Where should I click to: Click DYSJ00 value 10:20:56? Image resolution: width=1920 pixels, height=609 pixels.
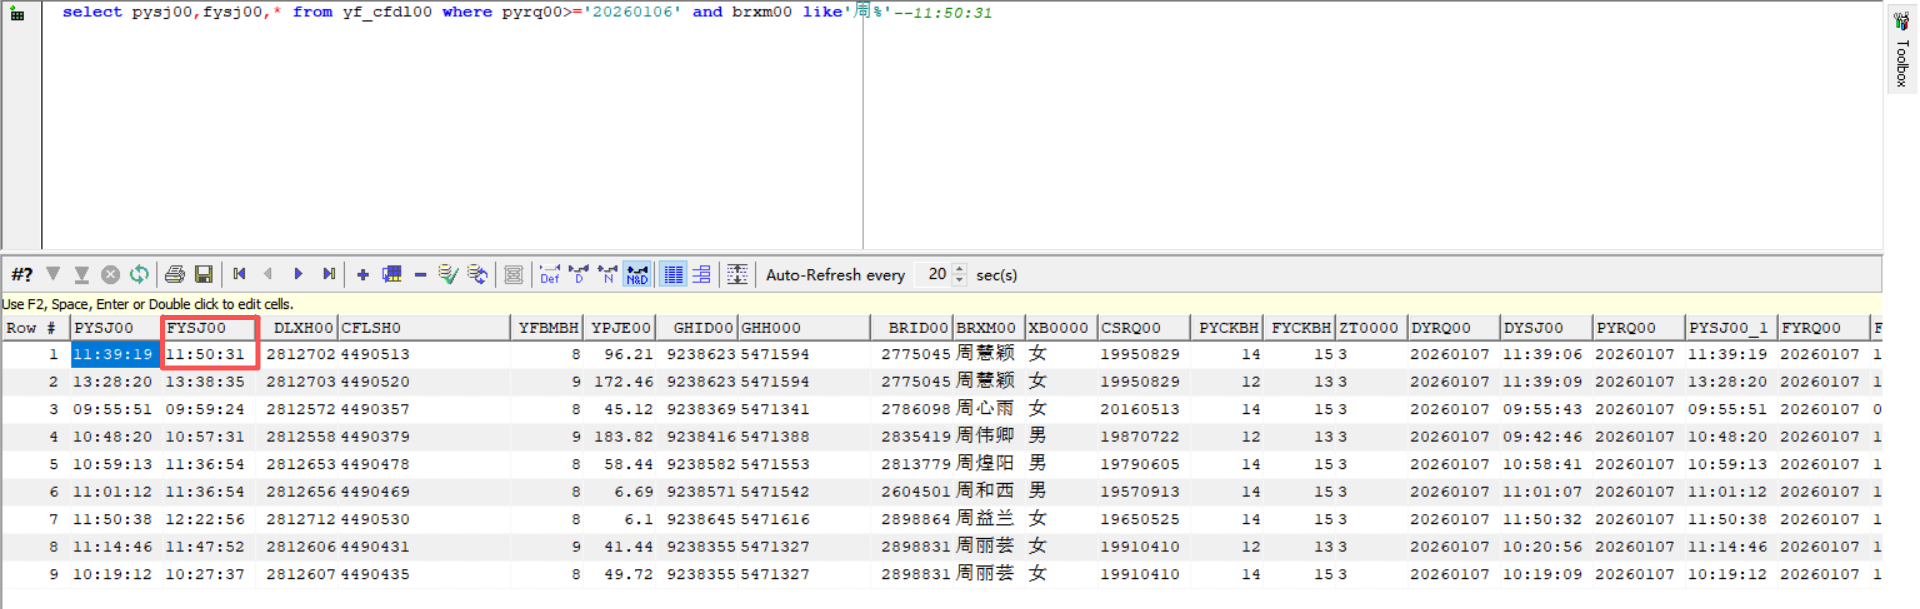(1547, 547)
